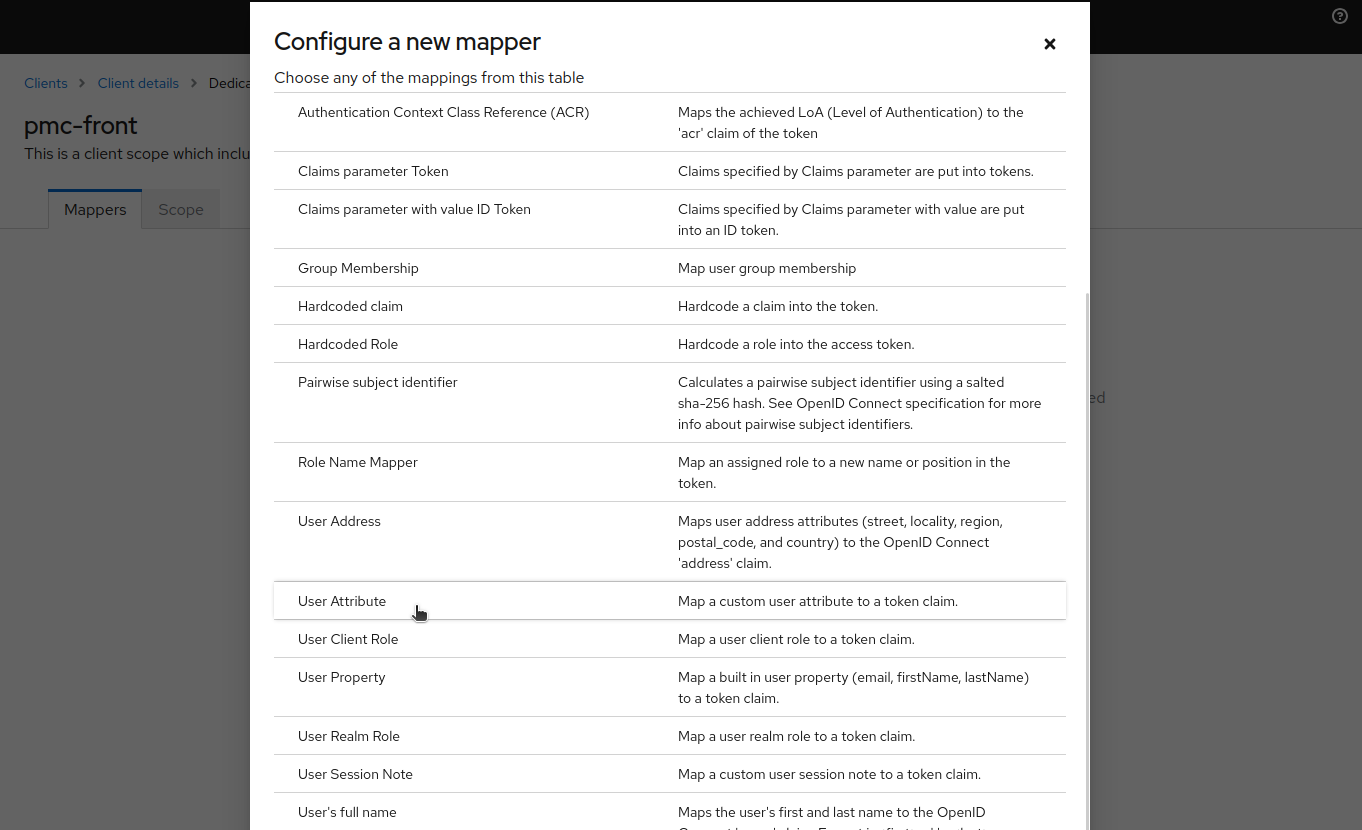Choose the Claims parameter Token mapper
This screenshot has width=1362, height=830.
point(373,171)
